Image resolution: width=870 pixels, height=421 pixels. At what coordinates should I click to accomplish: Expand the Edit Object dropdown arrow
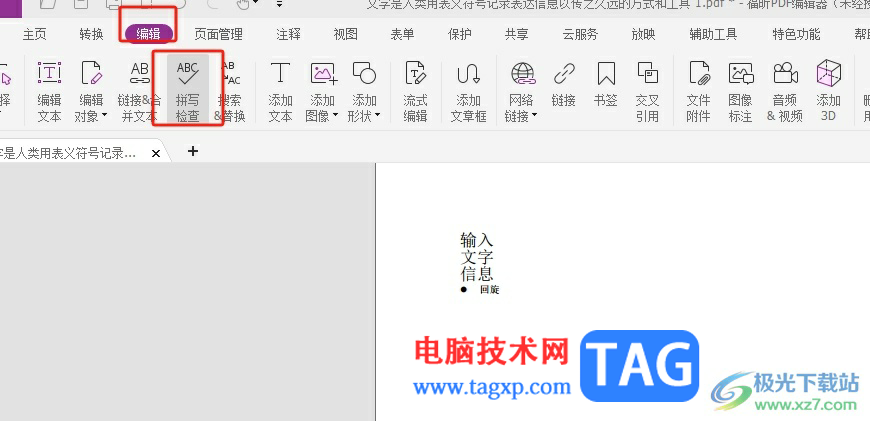[x=104, y=116]
